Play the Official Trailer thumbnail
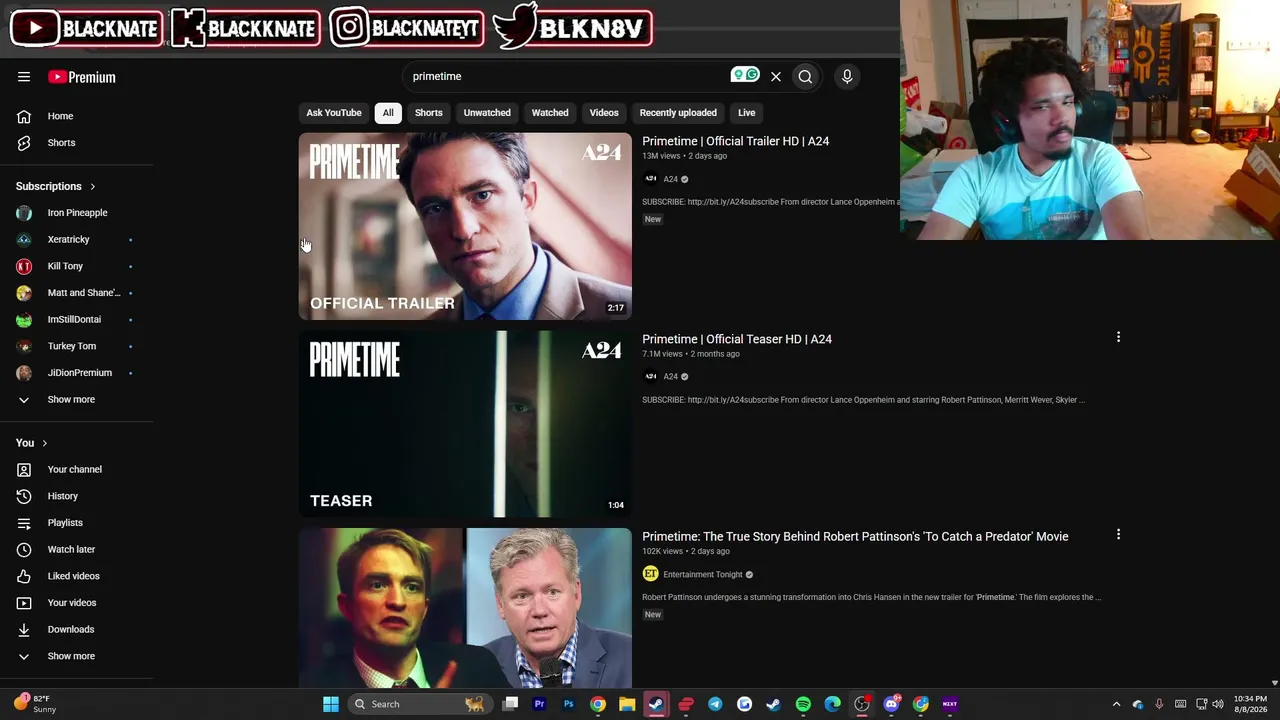Image resolution: width=1280 pixels, height=720 pixels. pyautogui.click(x=465, y=226)
